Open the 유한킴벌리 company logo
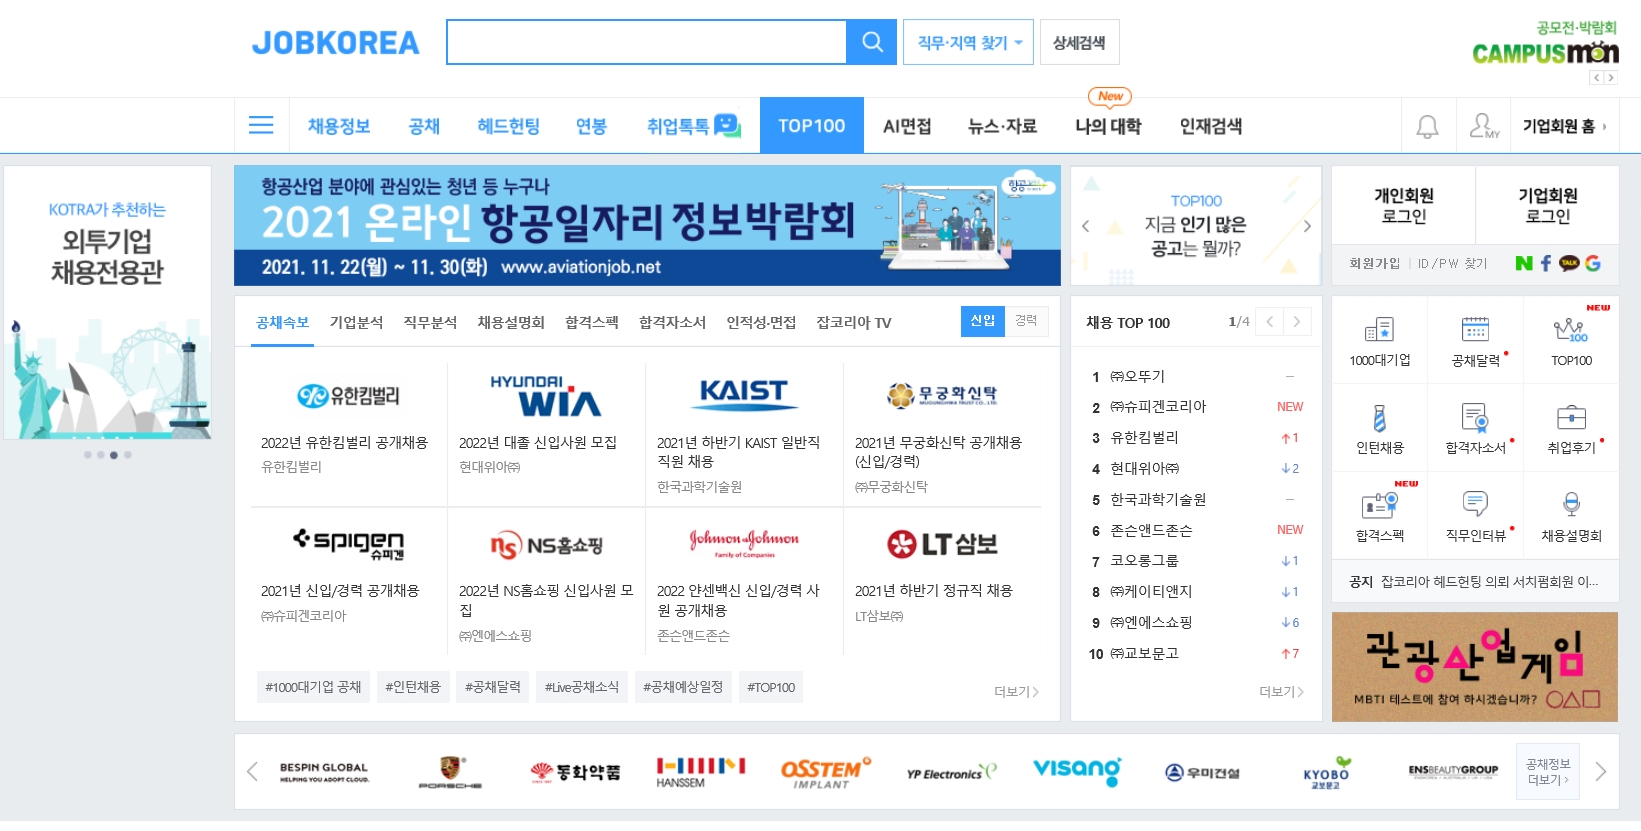Screen dimensions: 1641x831 (x=348, y=396)
